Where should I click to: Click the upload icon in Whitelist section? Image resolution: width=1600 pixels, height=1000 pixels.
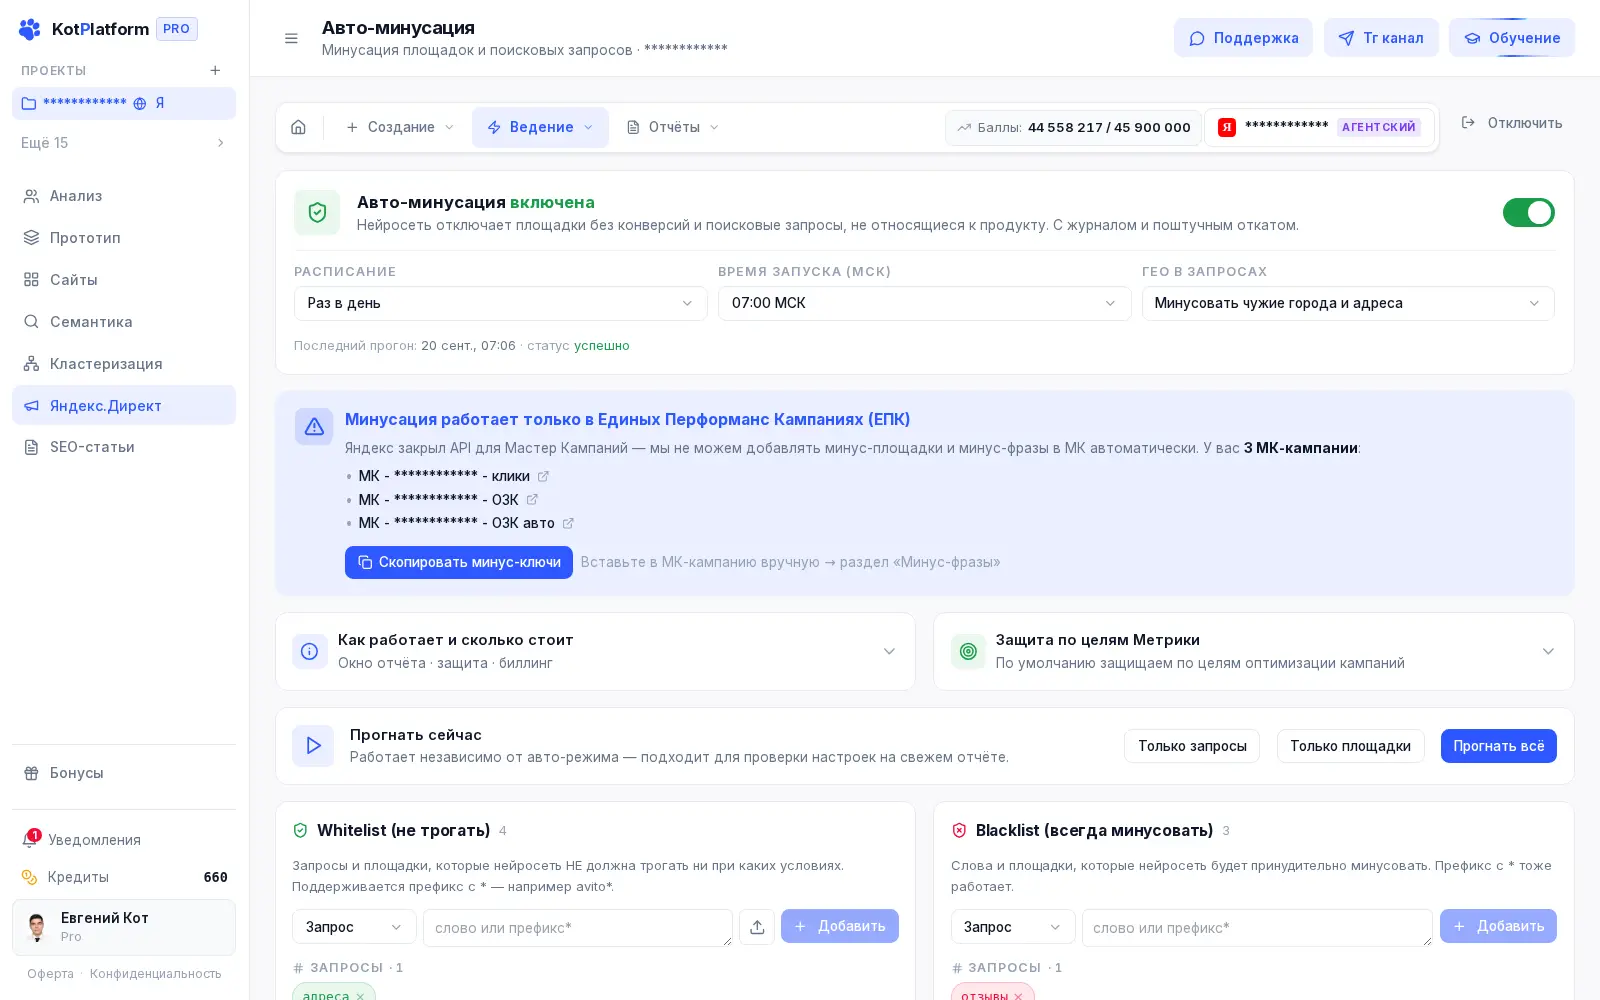click(x=757, y=927)
